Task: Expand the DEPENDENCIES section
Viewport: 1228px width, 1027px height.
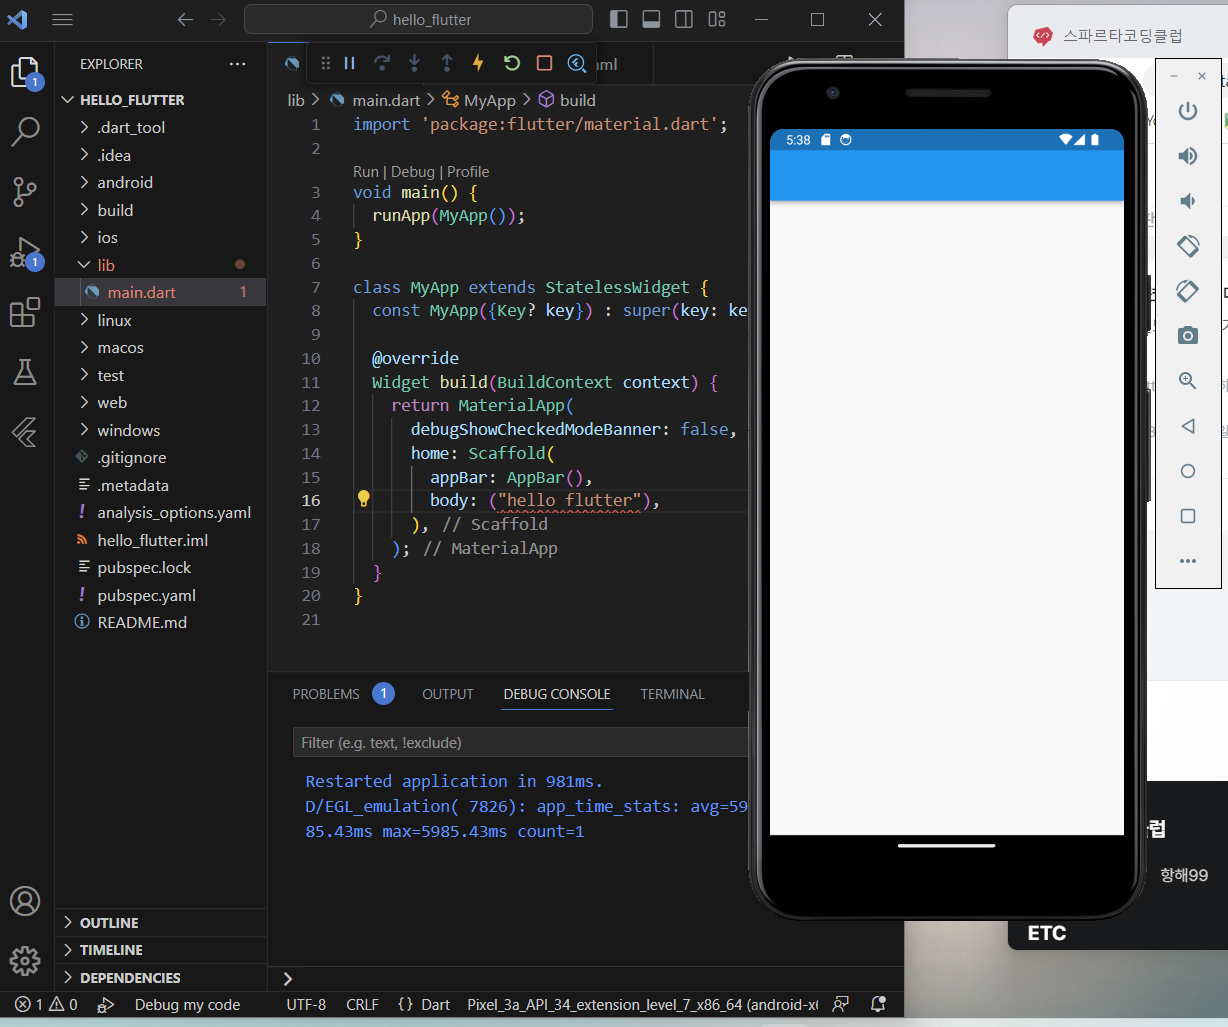Action: (160, 978)
